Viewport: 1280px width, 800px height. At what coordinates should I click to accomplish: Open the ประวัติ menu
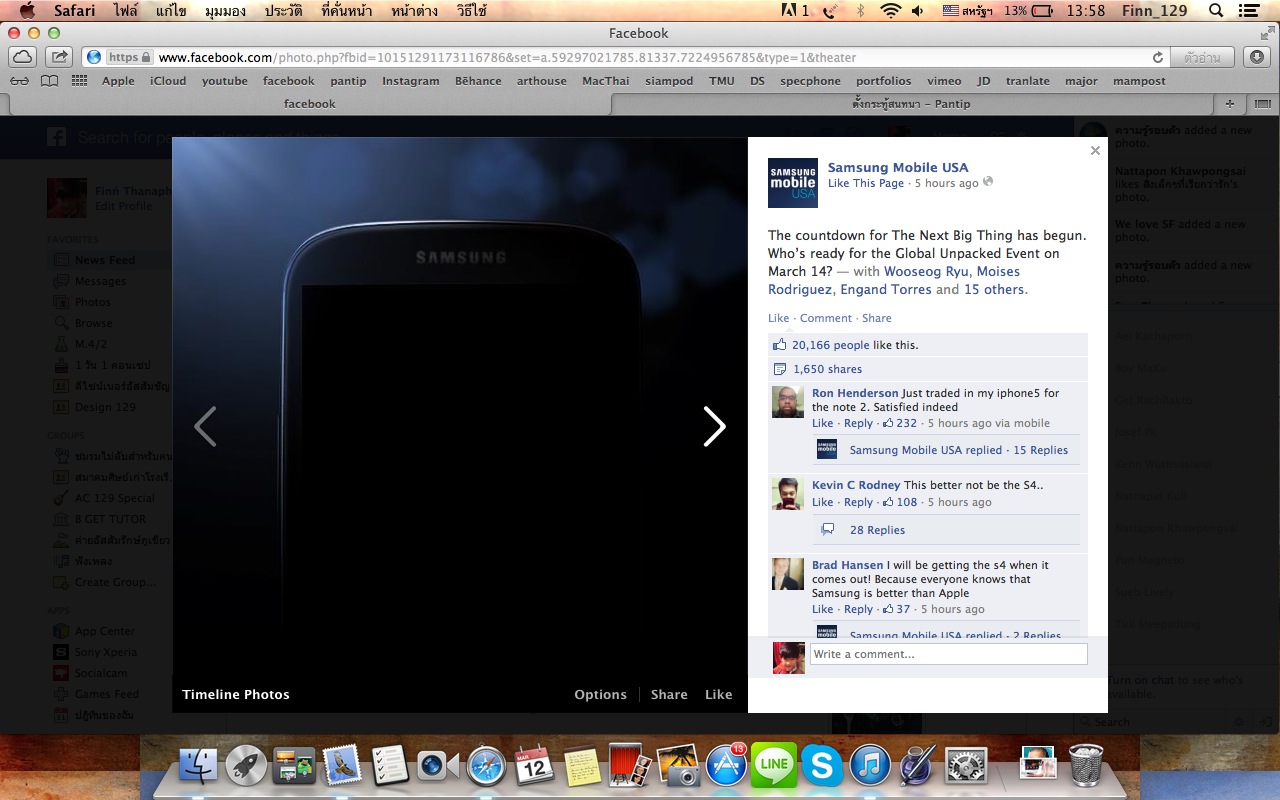tap(285, 10)
